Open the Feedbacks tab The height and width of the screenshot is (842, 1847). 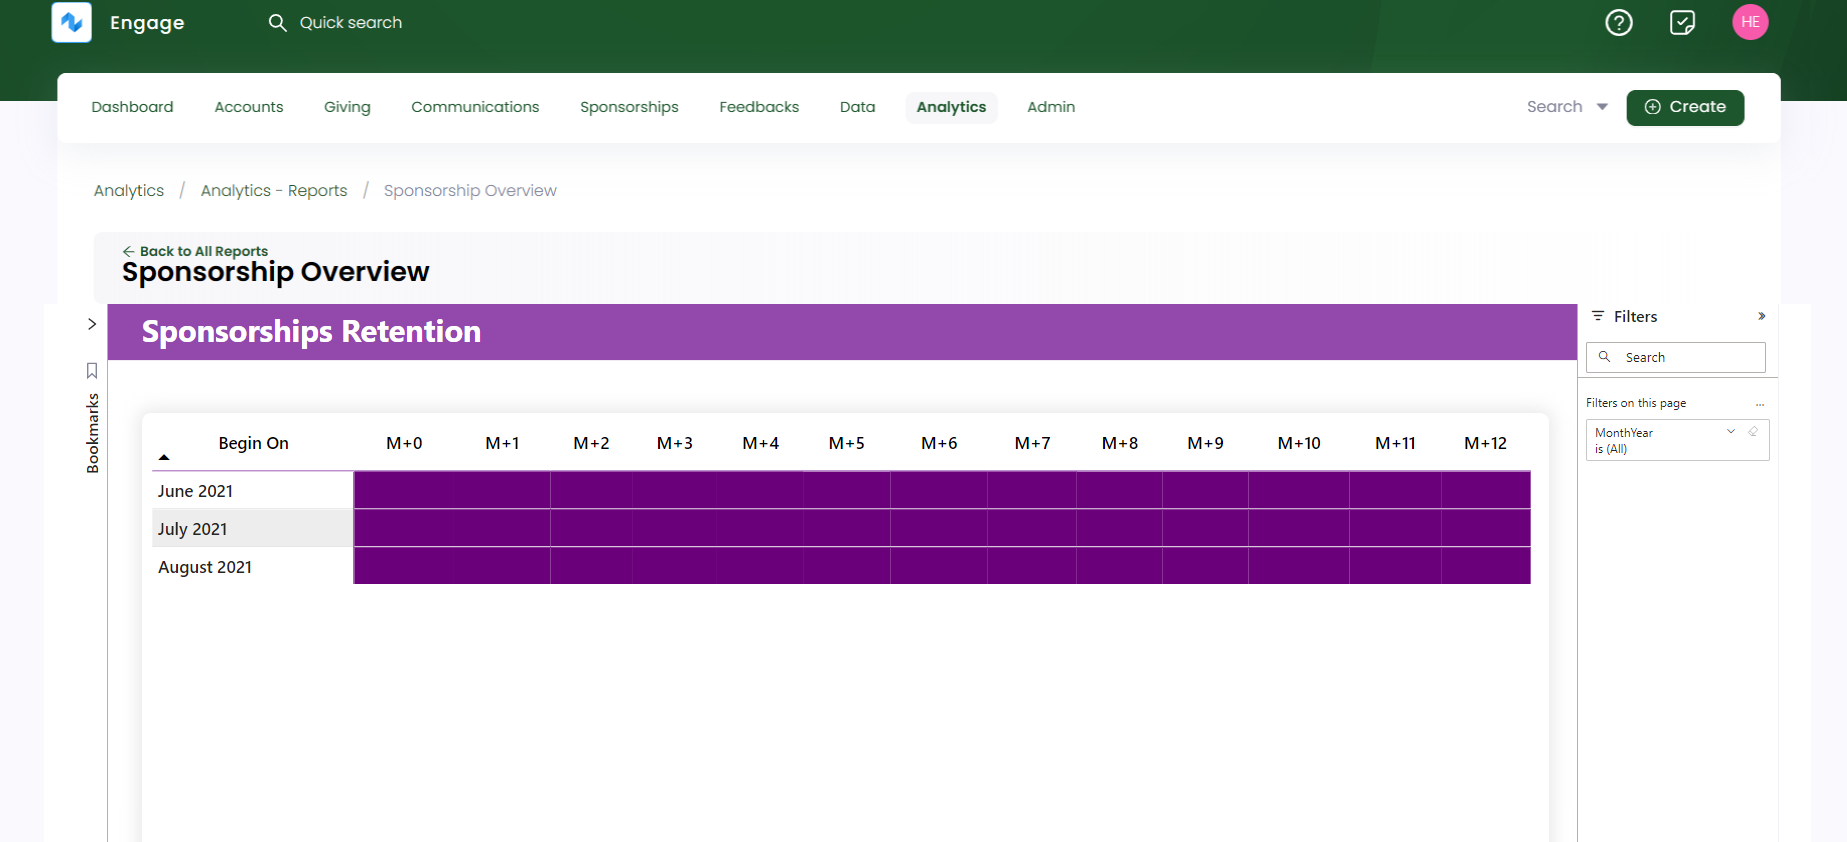(759, 107)
